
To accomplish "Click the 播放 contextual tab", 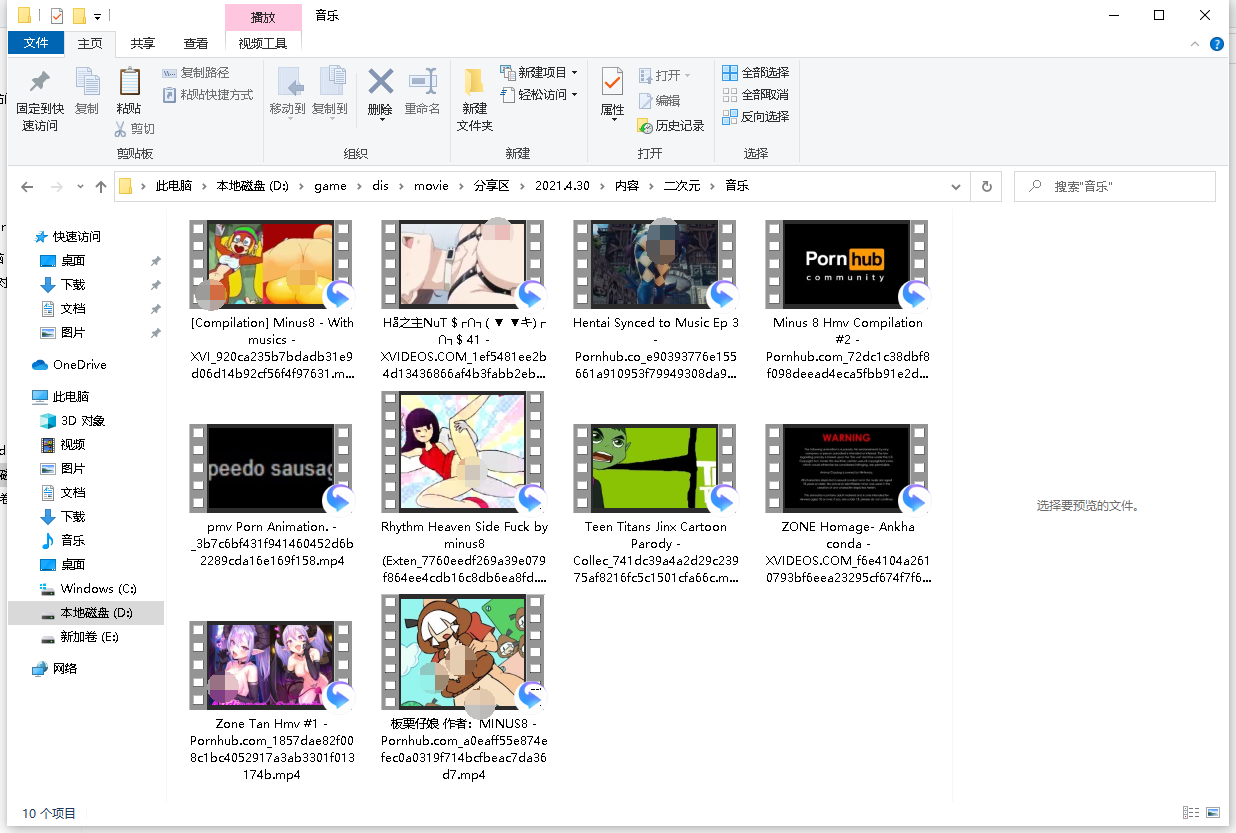I will [263, 17].
